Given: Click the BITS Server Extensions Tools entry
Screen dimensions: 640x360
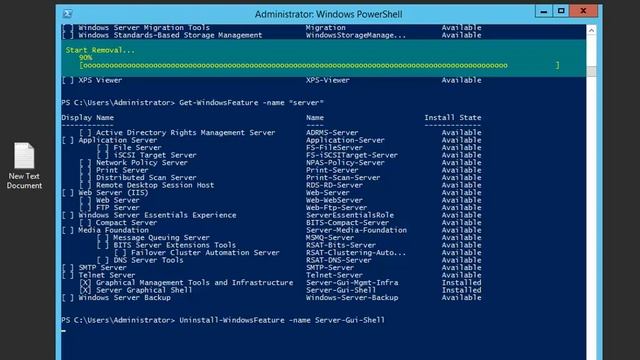Looking at the screenshot, I should point(175,245).
